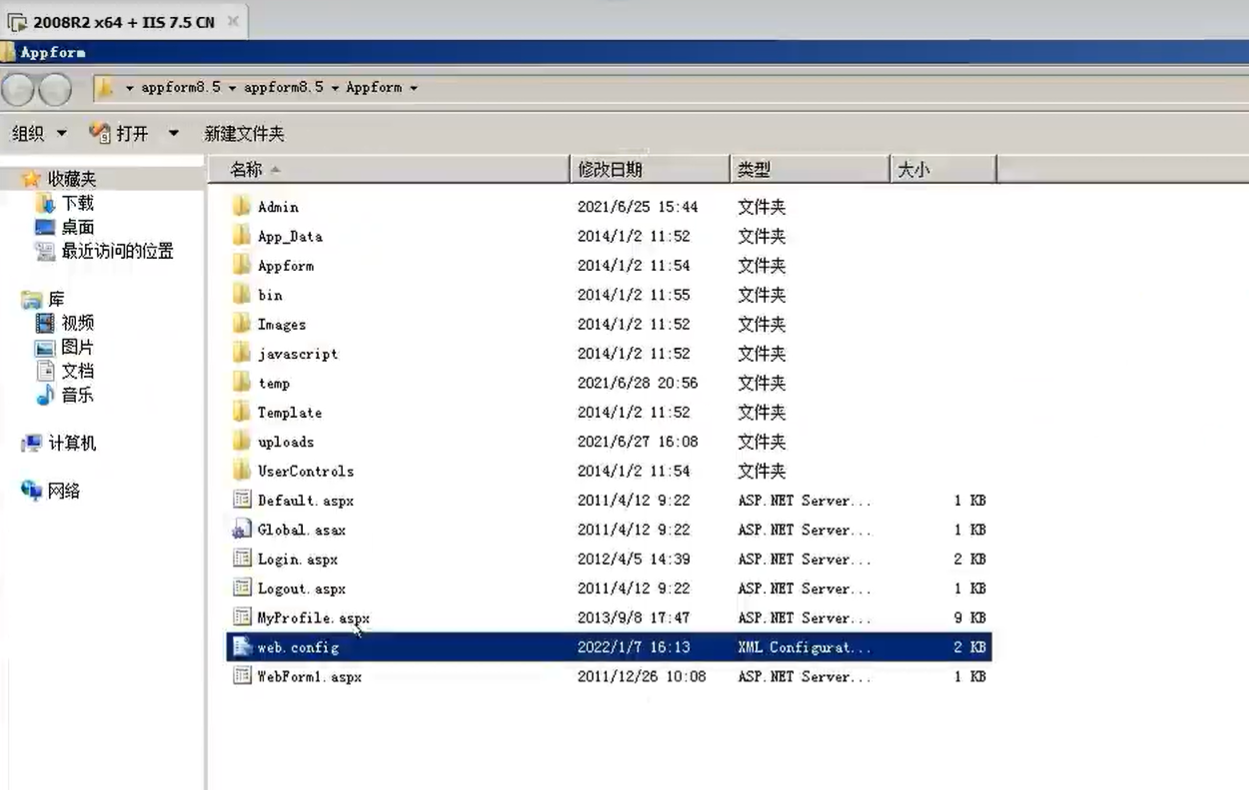Click the Computer icon in navigation pane
This screenshot has height=790, width=1249.
[x=32, y=443]
